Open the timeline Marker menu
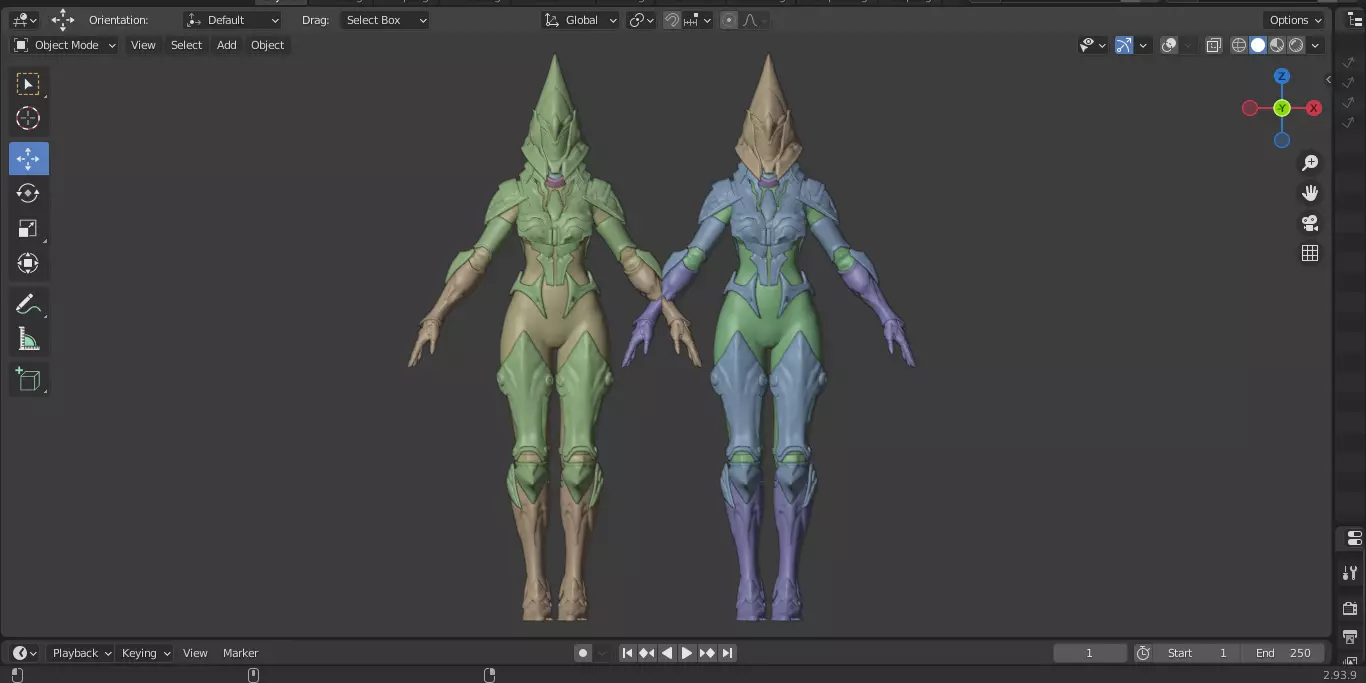This screenshot has width=1366, height=683. [x=240, y=653]
